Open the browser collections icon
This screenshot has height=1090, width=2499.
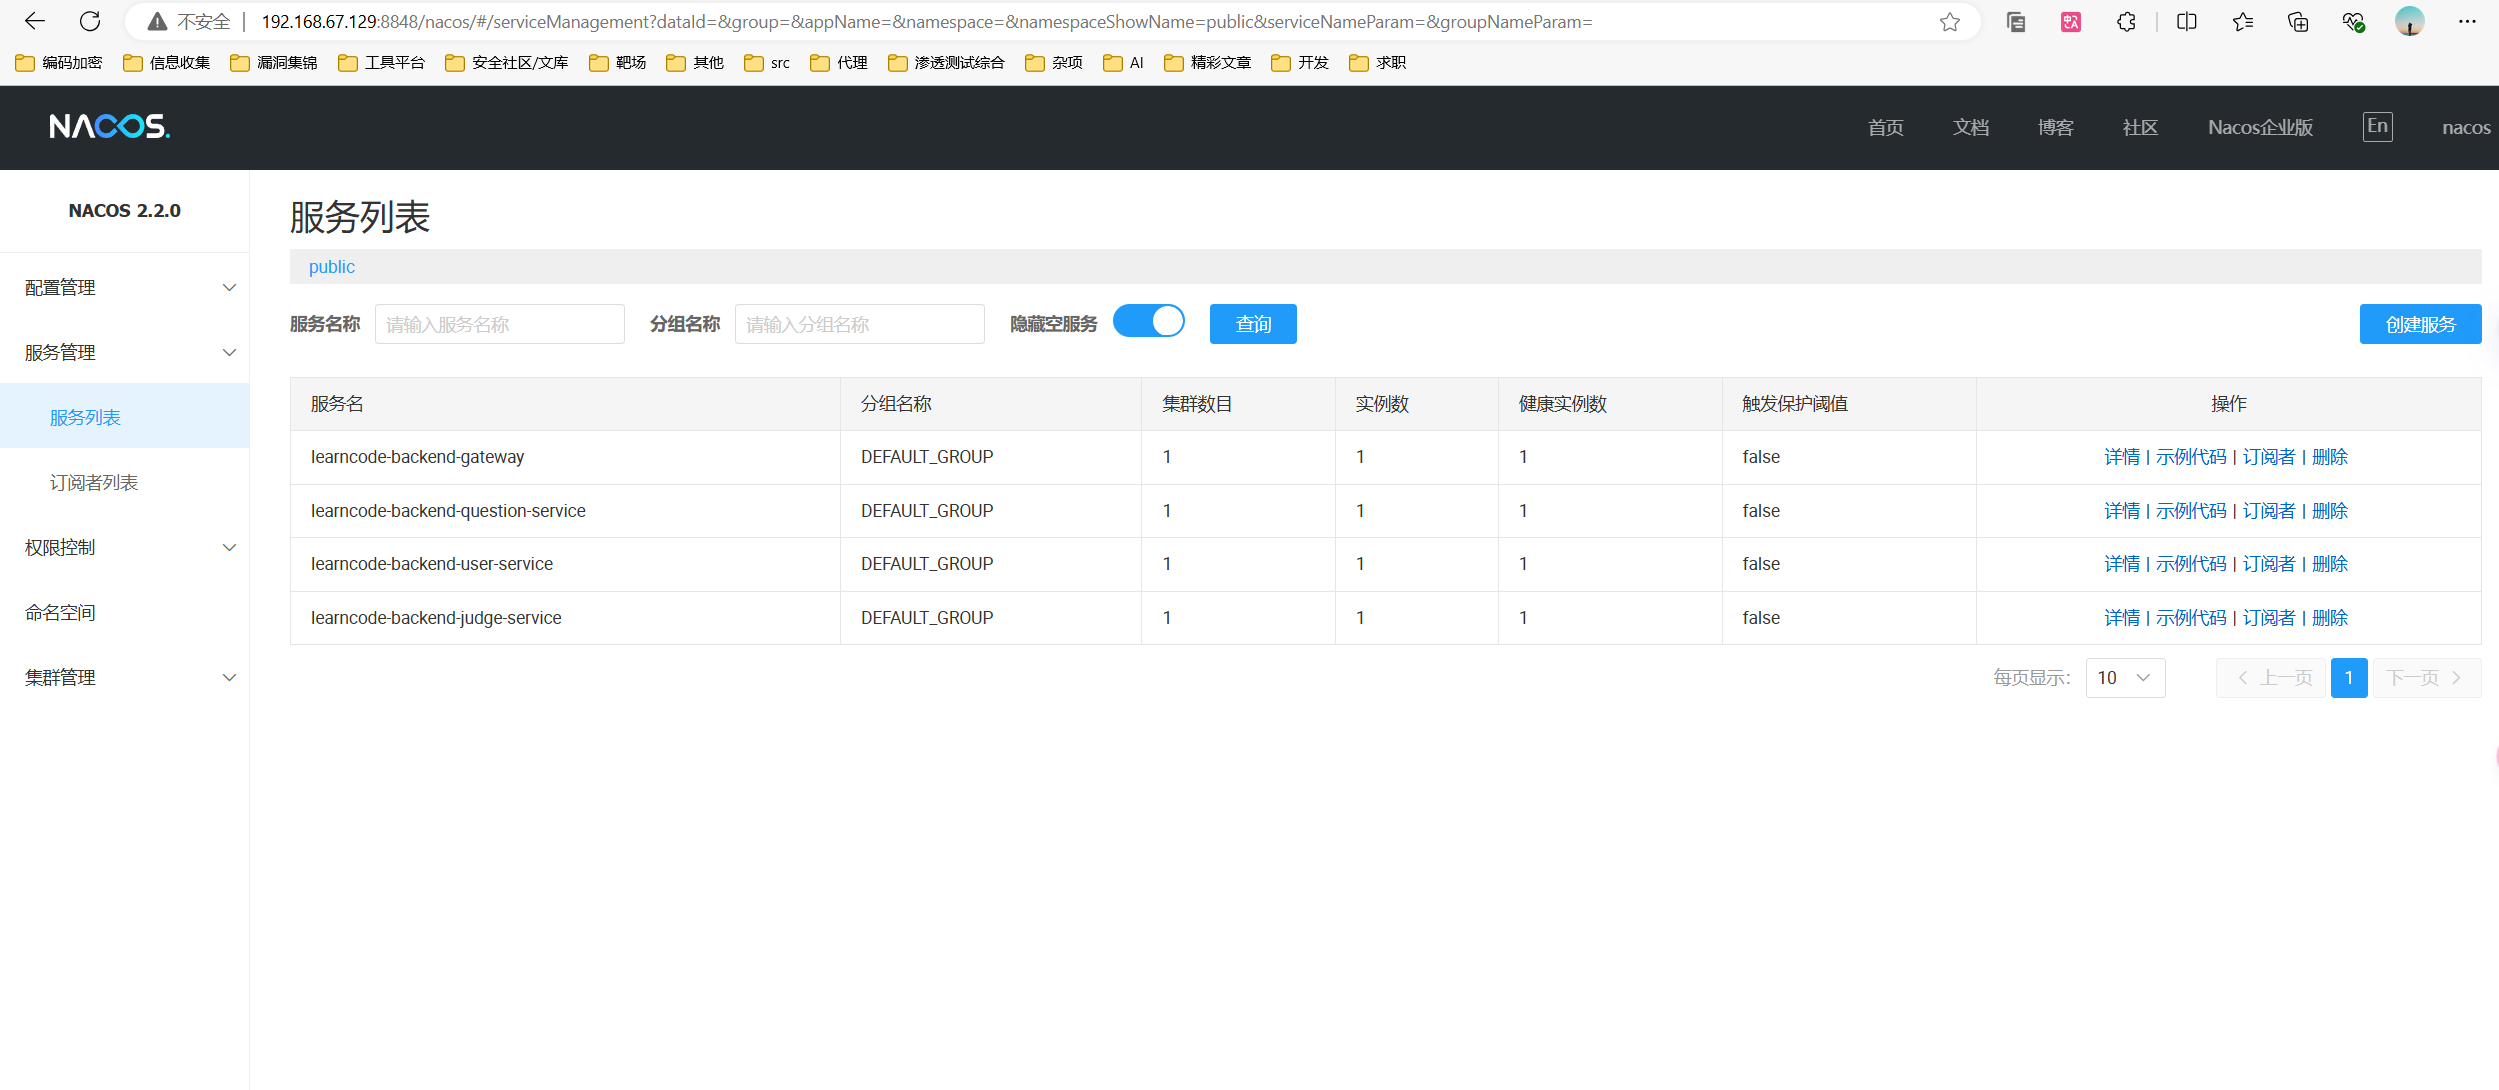click(2016, 21)
